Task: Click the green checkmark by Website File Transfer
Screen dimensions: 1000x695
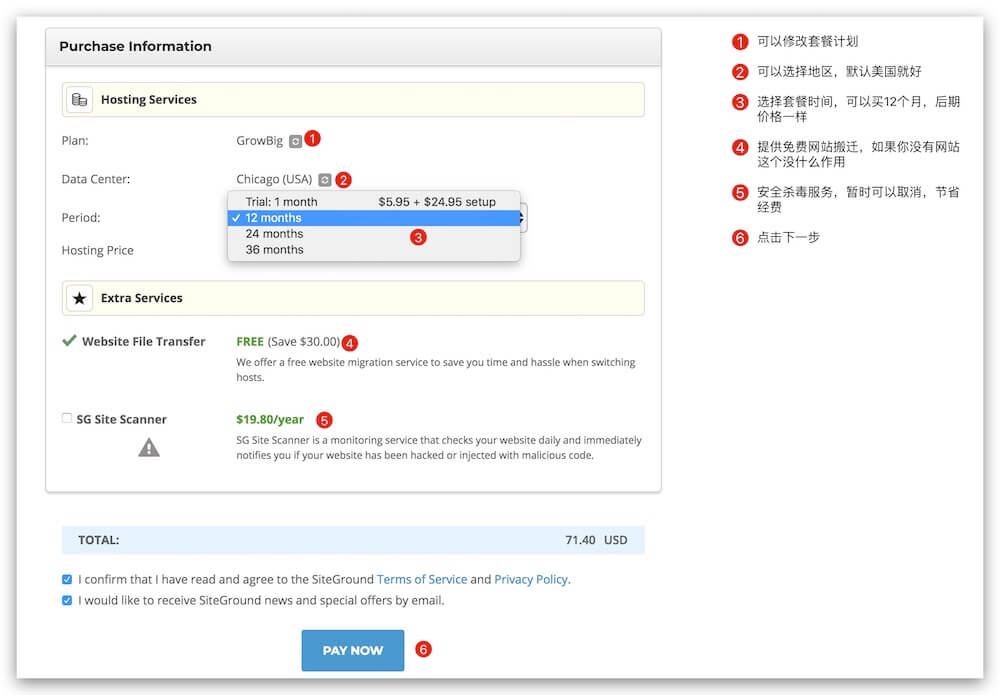Action: coord(69,341)
